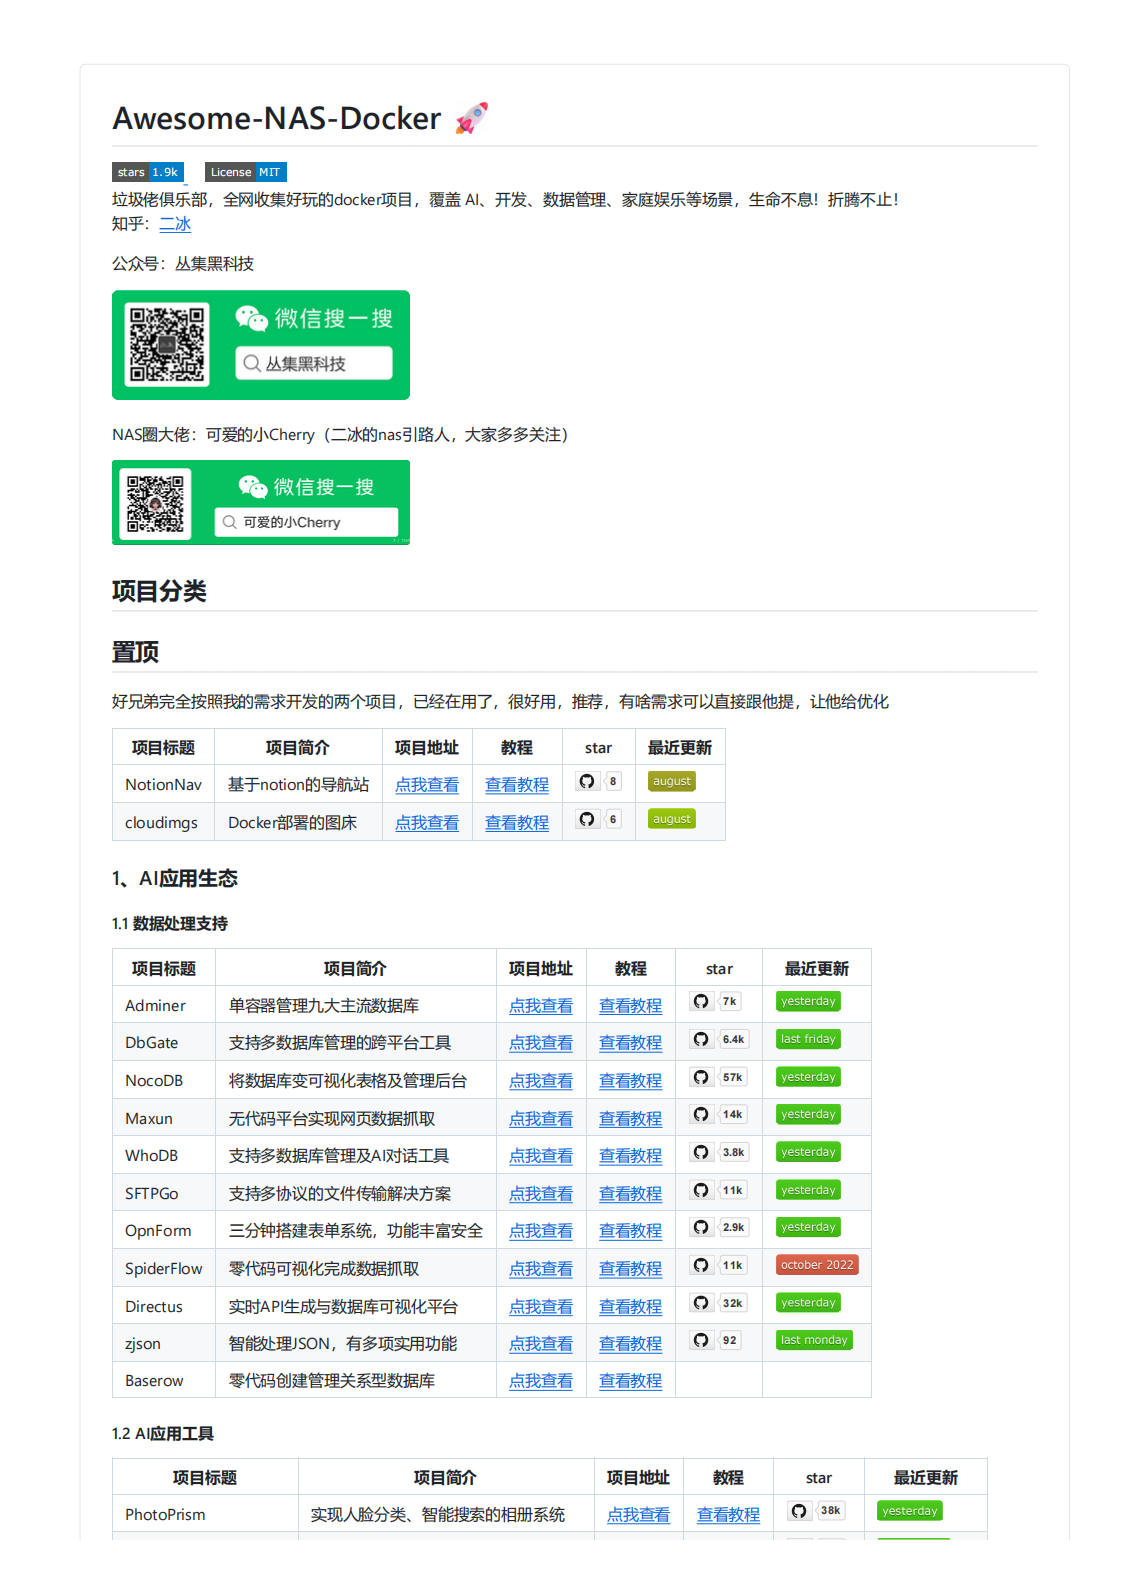Click Directus yesterday update badge
Viewport: 1123px width, 1587px height.
[x=808, y=1302]
